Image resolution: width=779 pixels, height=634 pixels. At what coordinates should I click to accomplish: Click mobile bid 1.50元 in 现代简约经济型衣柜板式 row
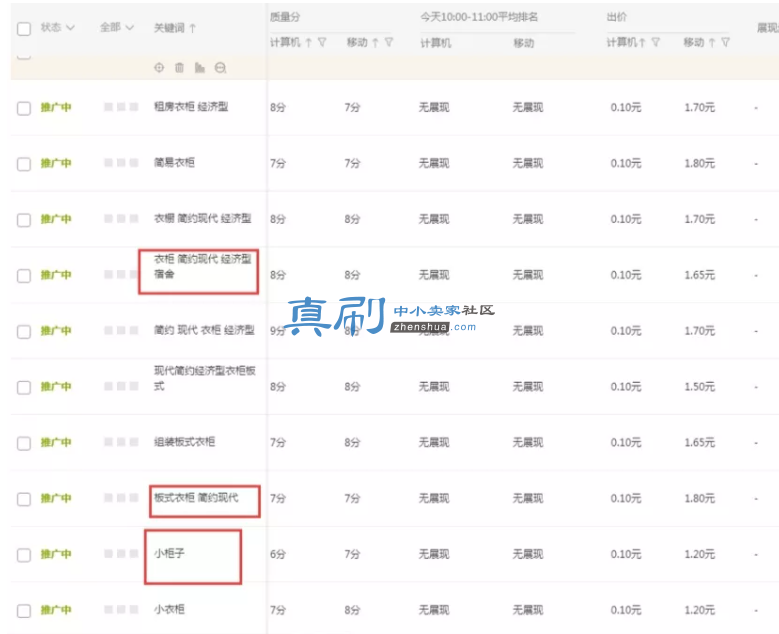coord(700,387)
